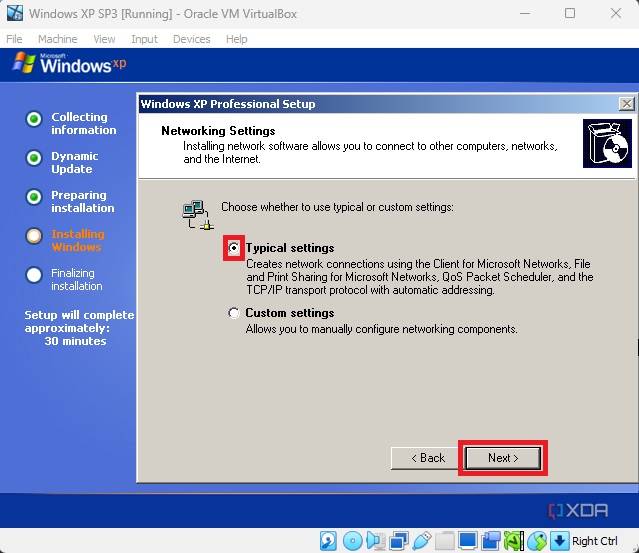Click the green CPU virtualization indicator

(x=514, y=541)
